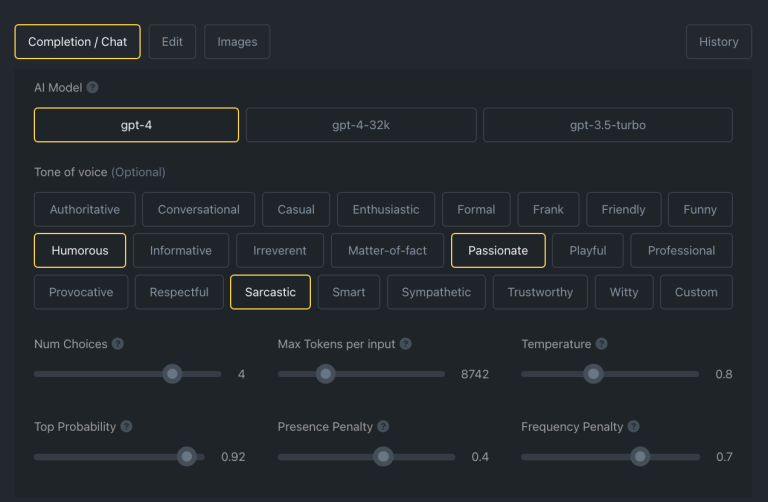This screenshot has width=768, height=502.
Task: Click the Top Probability help icon
Action: click(126, 427)
